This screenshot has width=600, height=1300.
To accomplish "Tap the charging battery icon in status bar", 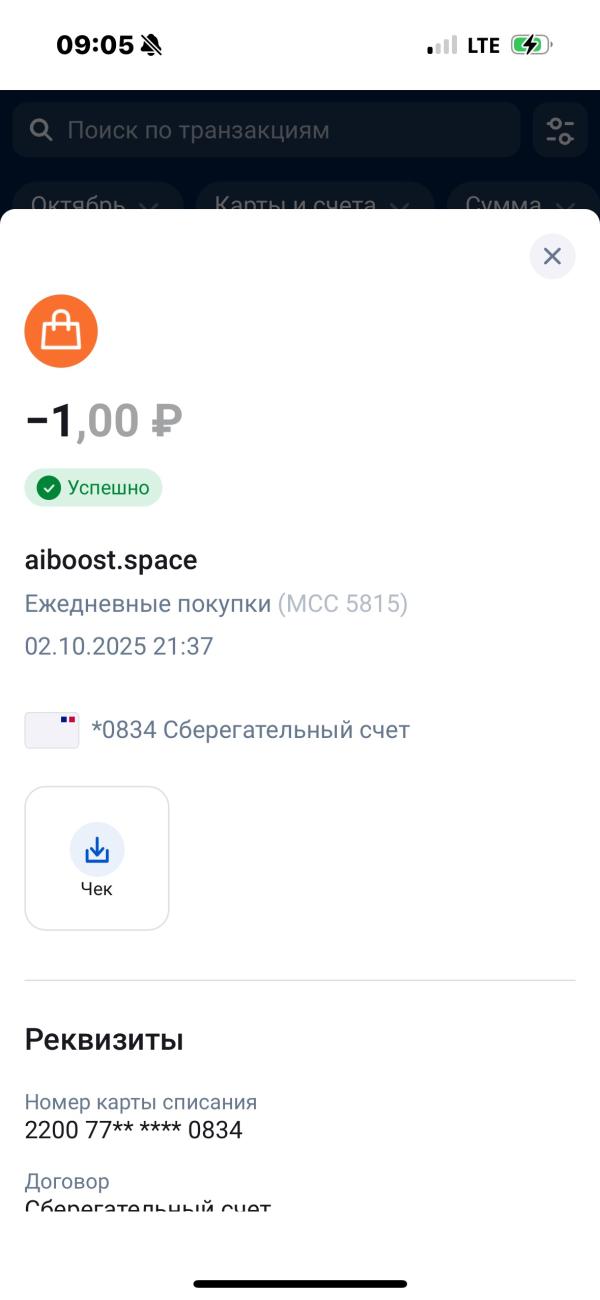I will 533,44.
